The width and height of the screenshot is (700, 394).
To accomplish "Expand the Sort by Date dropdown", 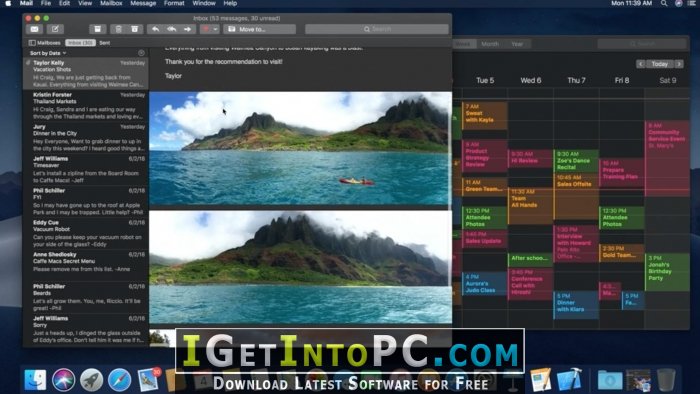I will pos(48,53).
